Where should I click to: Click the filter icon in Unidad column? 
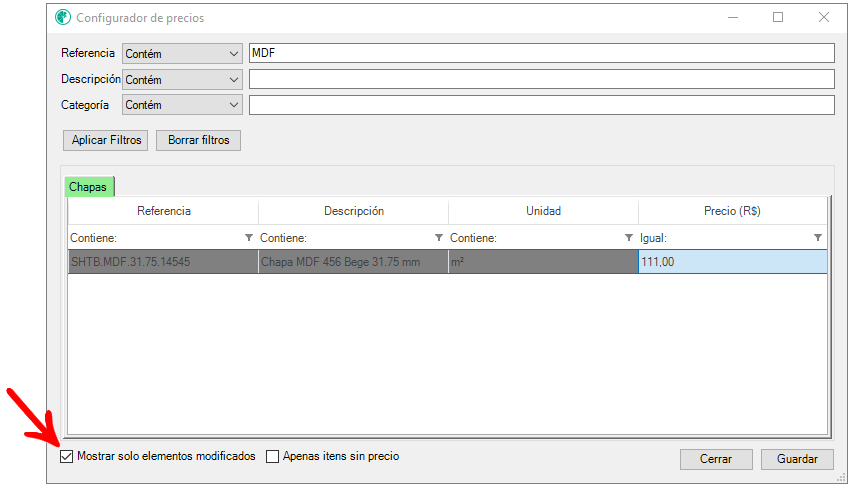[x=629, y=238]
